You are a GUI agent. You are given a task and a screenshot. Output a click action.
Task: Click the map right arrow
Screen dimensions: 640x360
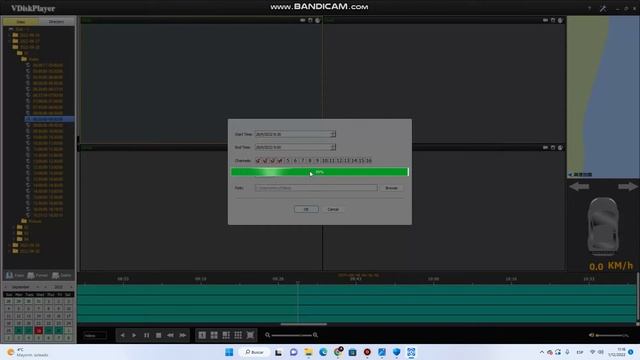click(628, 187)
